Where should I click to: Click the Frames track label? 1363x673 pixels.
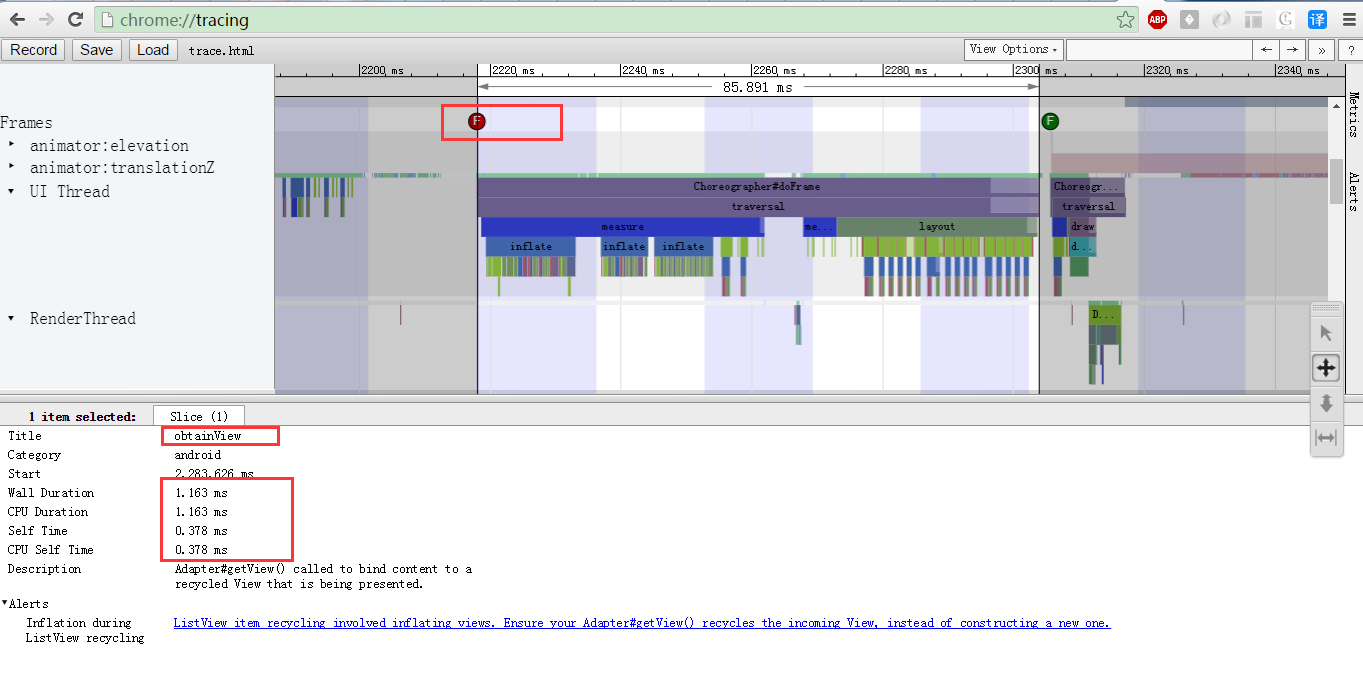(26, 122)
